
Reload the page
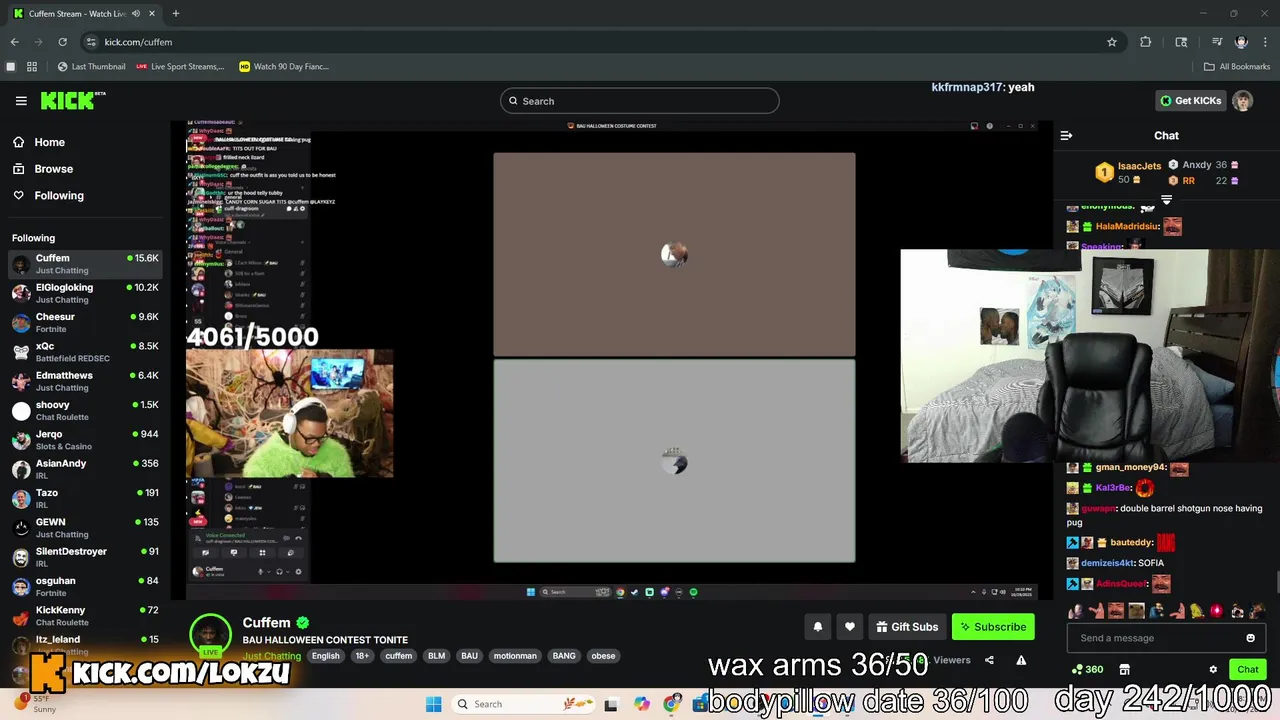click(x=62, y=42)
